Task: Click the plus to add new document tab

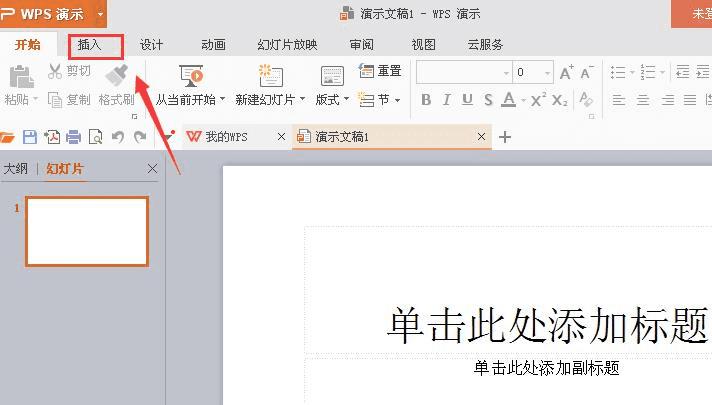Action: tap(505, 137)
